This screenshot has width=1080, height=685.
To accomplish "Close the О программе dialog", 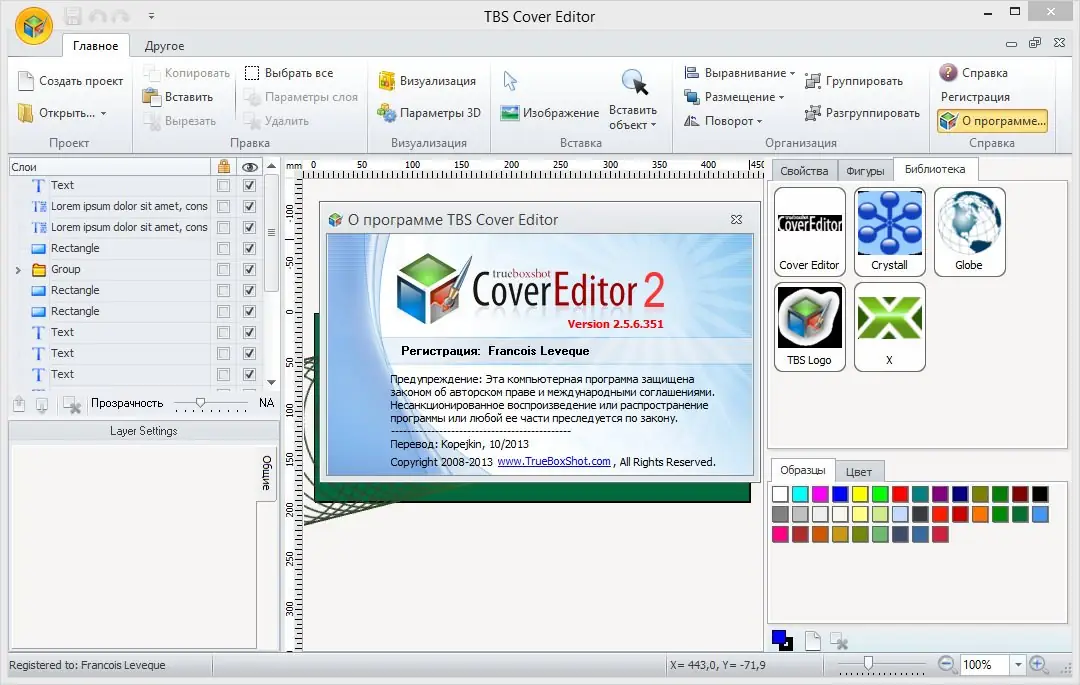I will [x=736, y=220].
